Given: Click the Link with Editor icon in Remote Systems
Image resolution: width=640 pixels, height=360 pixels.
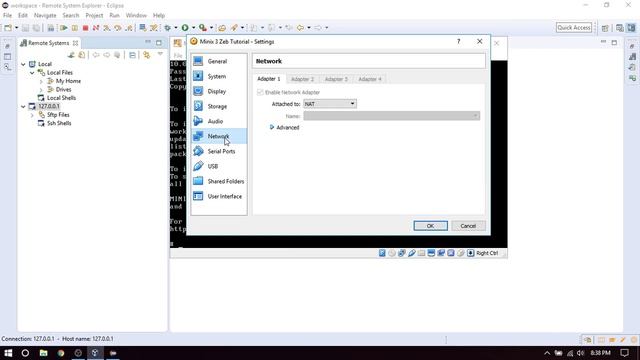Looking at the screenshot, I should pyautogui.click(x=146, y=55).
